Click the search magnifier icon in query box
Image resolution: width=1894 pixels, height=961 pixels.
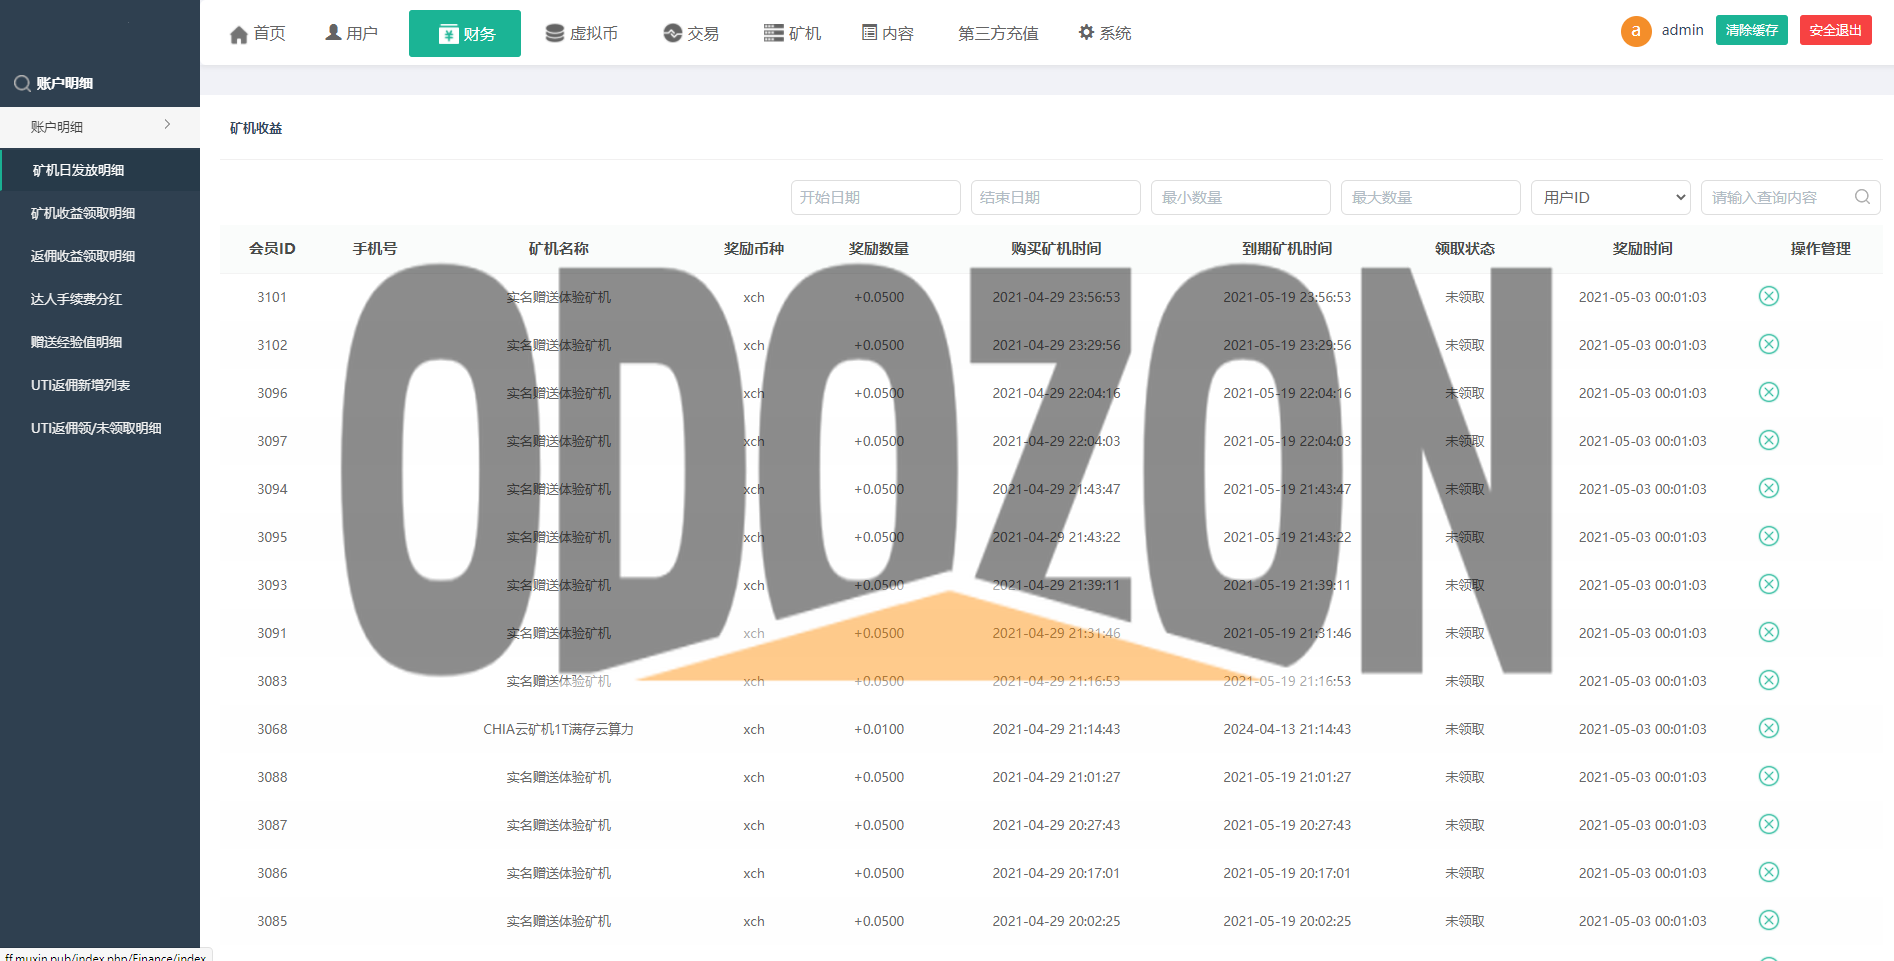click(1862, 197)
